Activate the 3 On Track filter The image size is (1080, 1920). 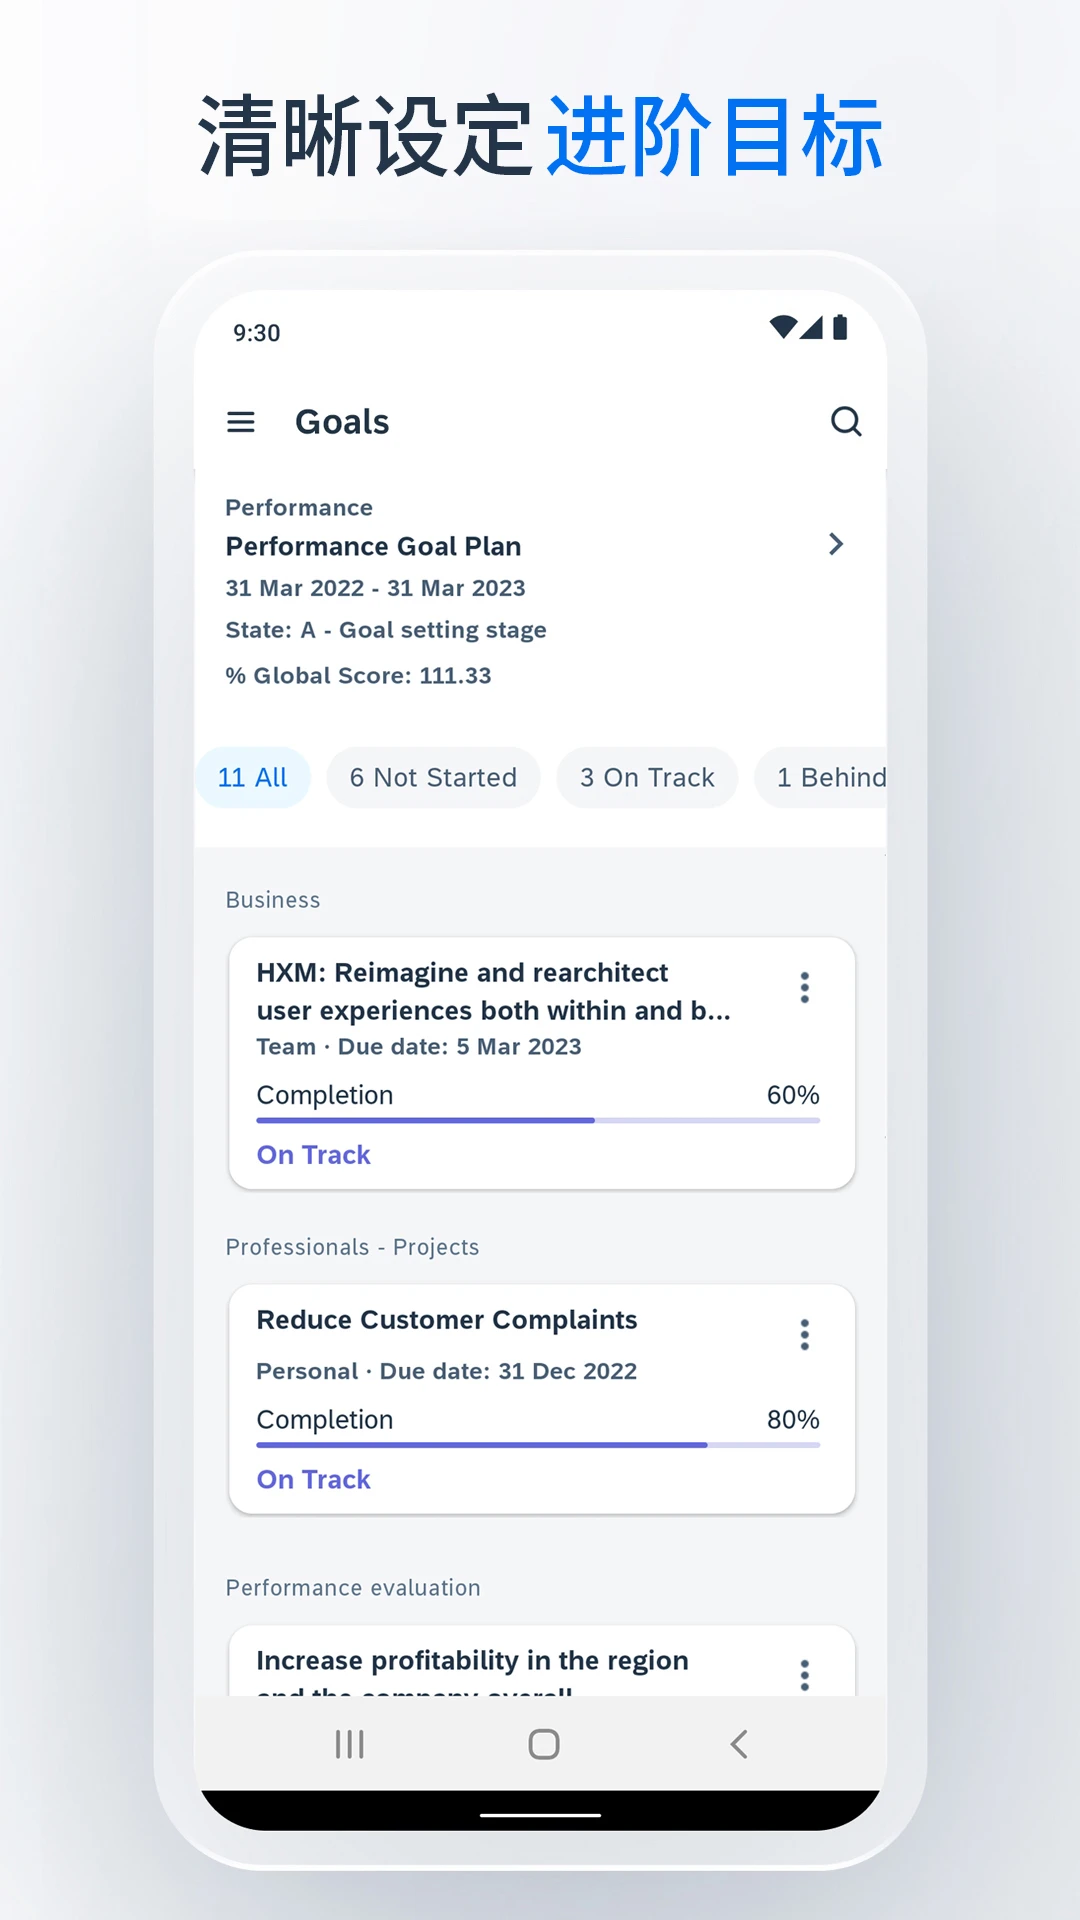(647, 777)
